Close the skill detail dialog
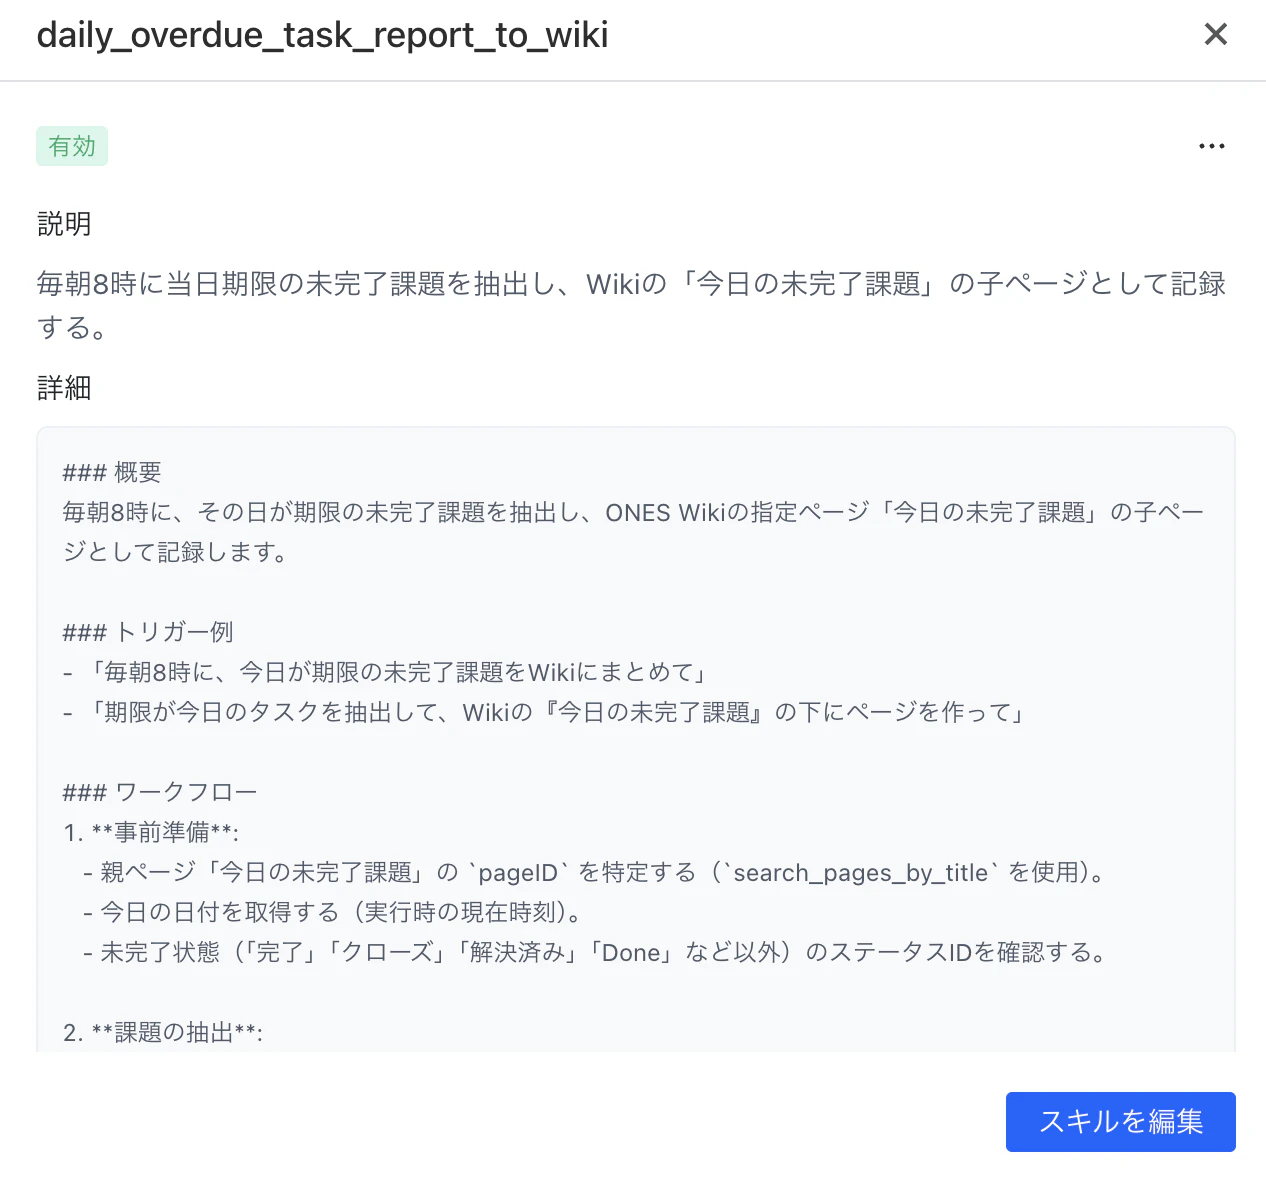 click(1215, 35)
